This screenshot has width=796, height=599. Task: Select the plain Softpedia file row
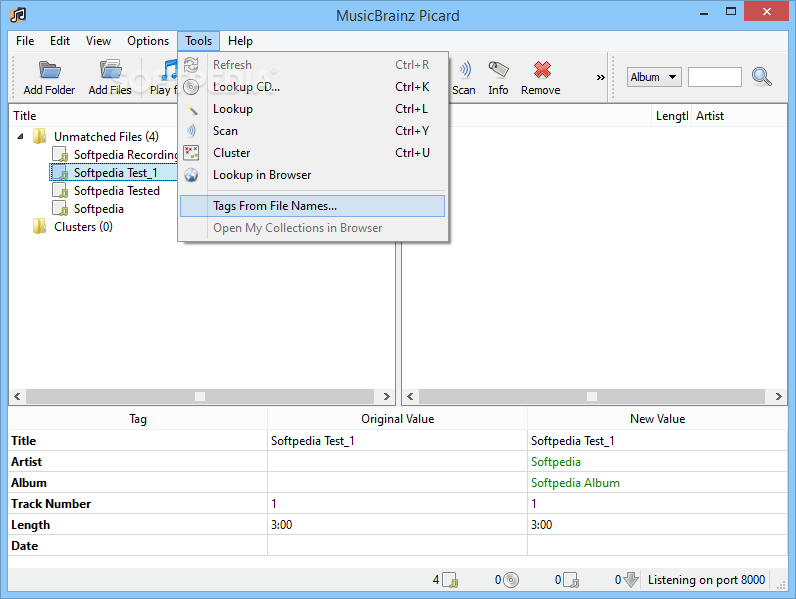pos(99,209)
